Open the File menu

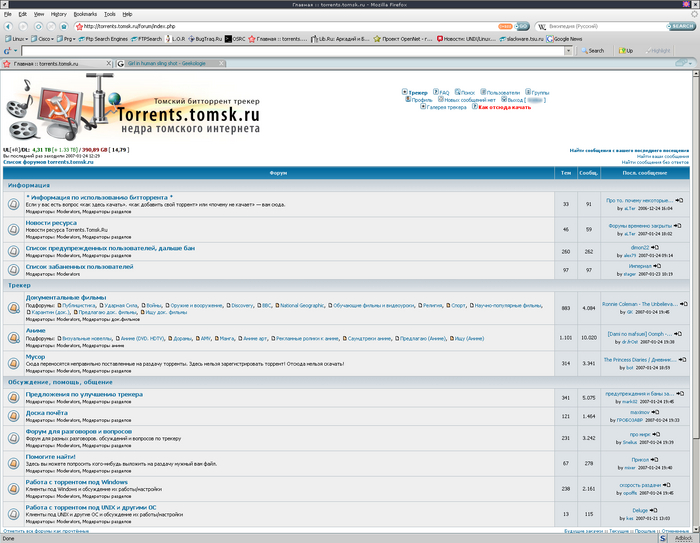[x=8, y=14]
